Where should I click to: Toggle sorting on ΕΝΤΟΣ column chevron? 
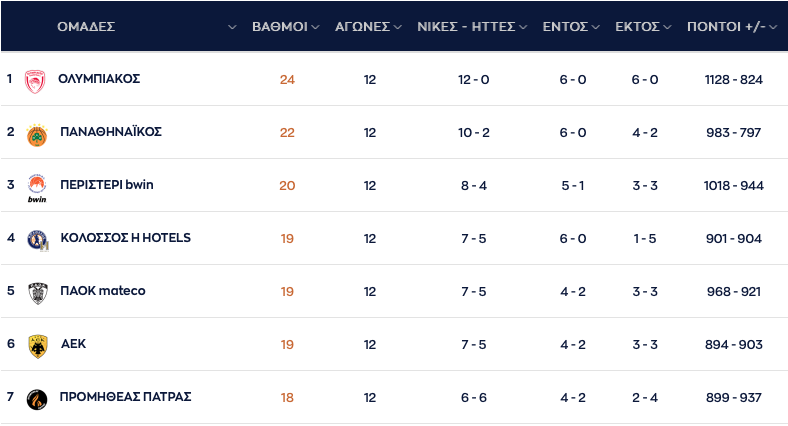pos(595,27)
